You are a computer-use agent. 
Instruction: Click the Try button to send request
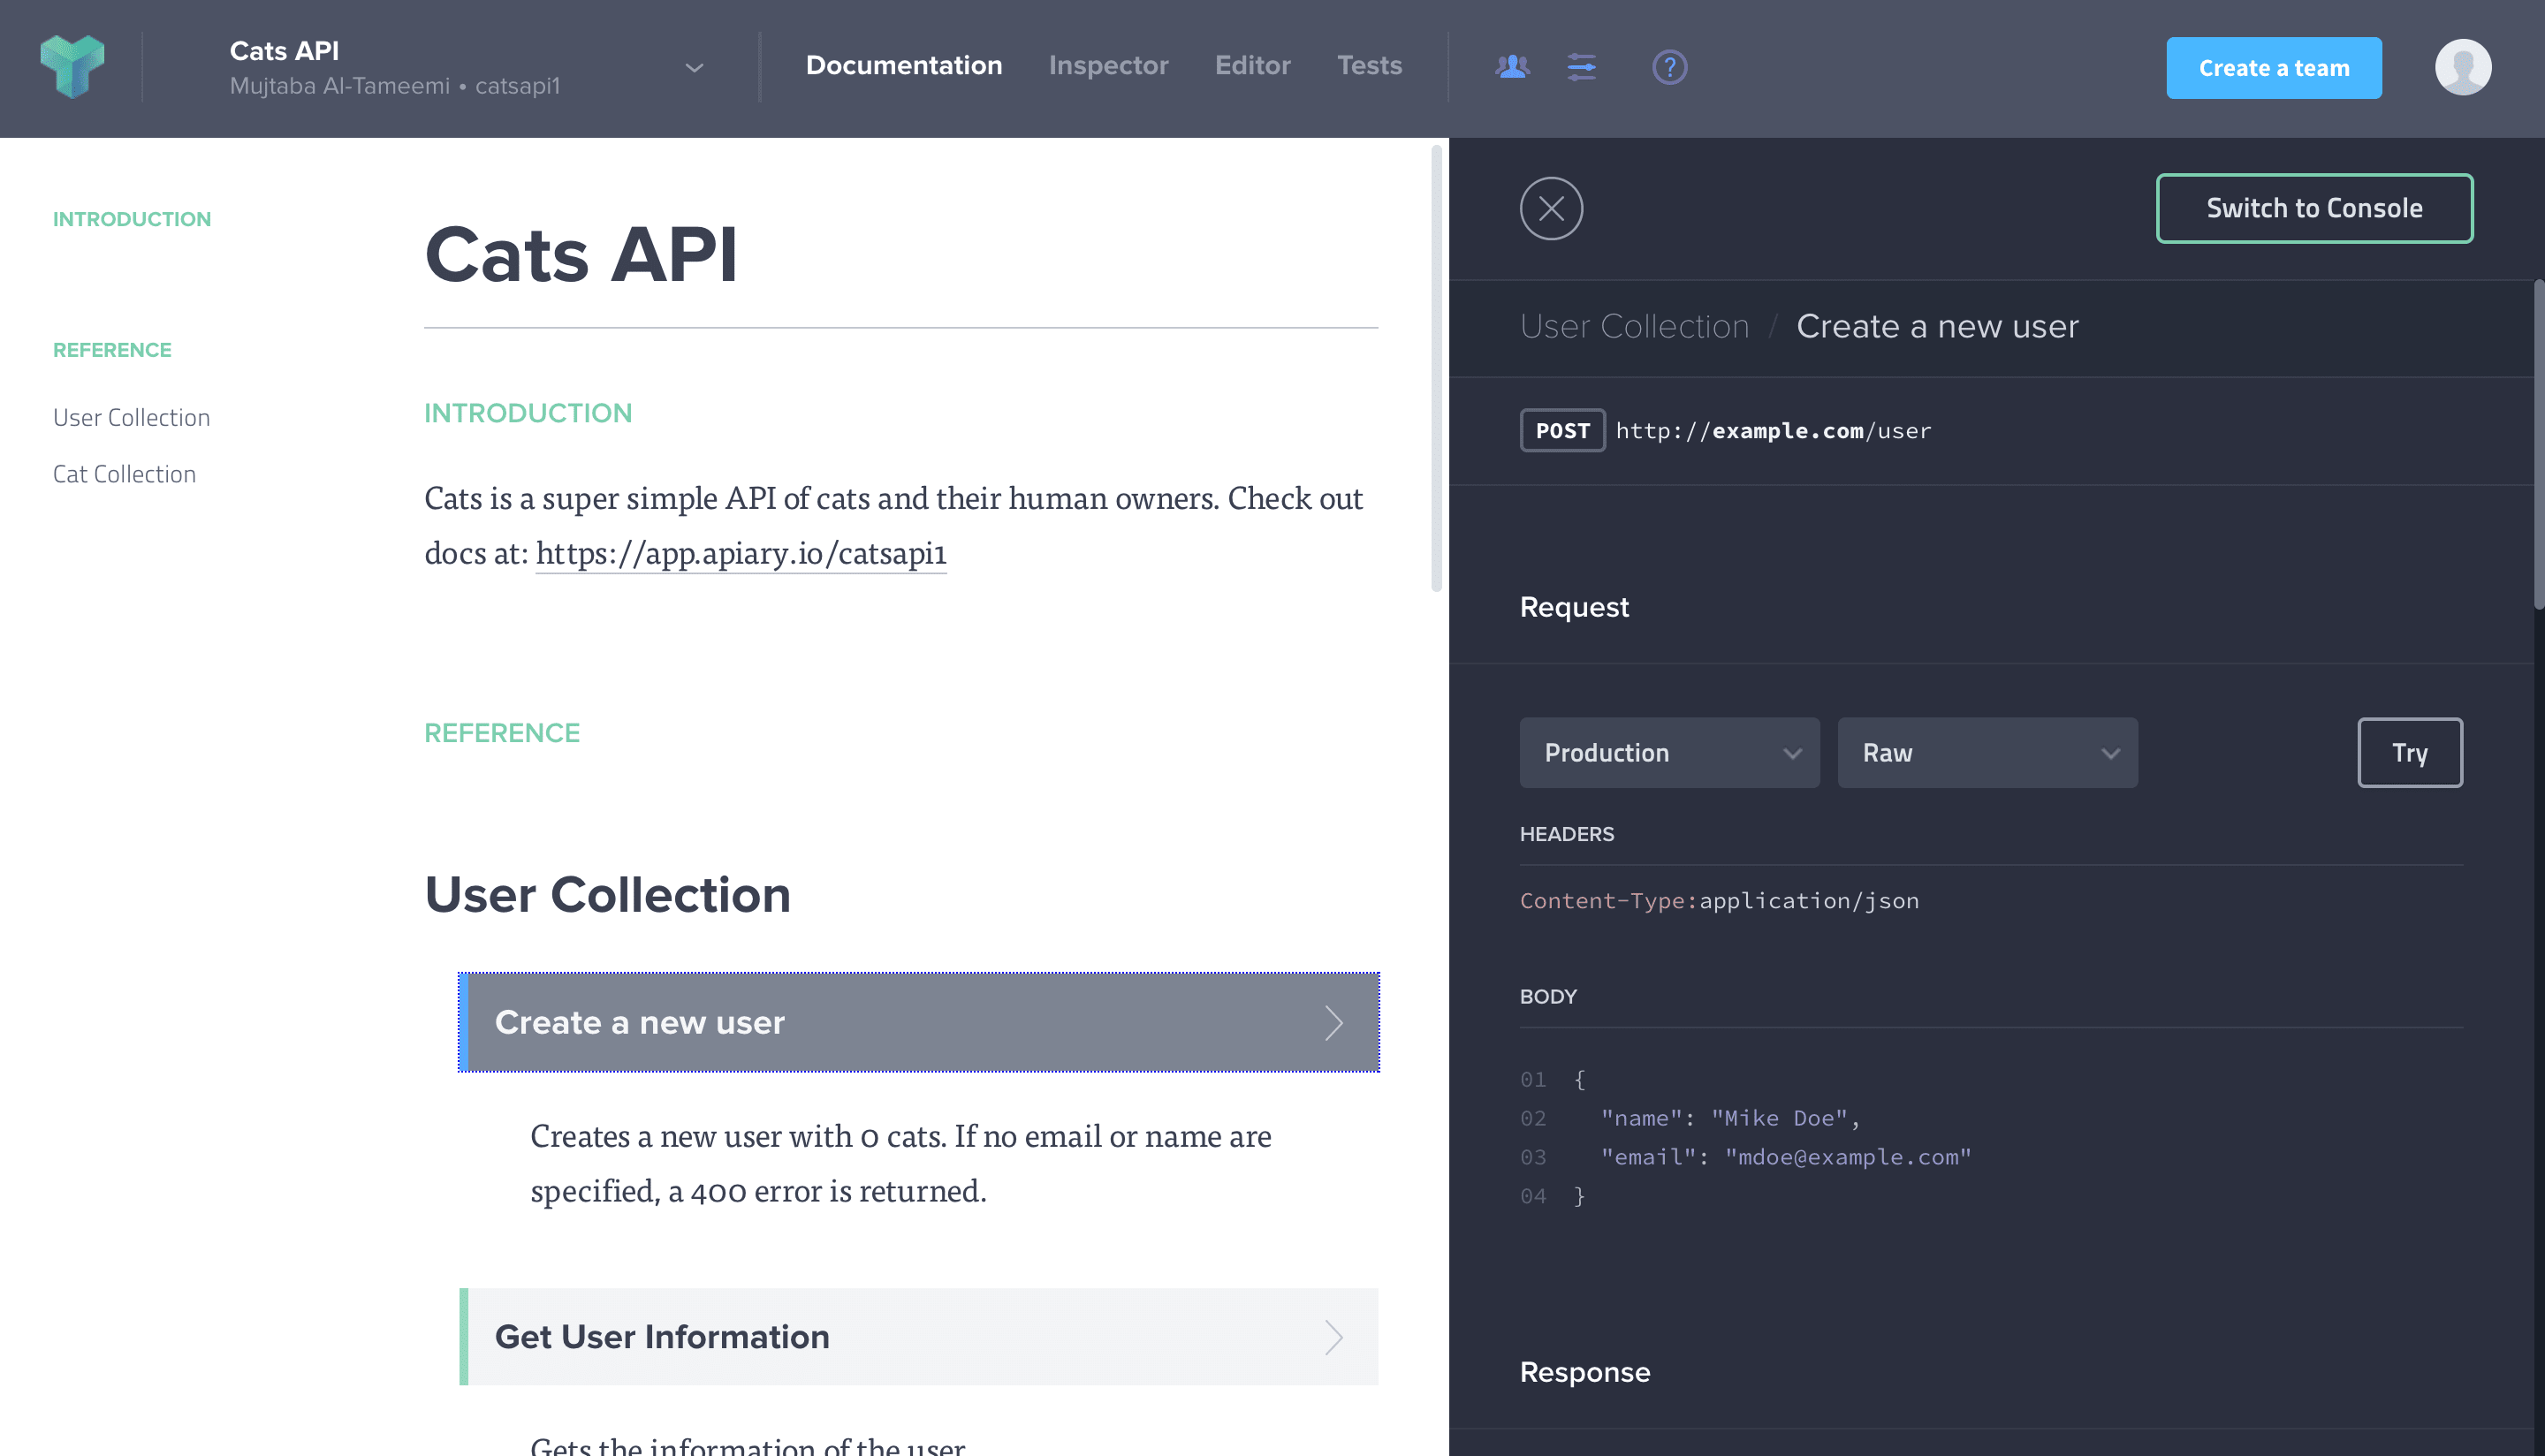pyautogui.click(x=2411, y=752)
